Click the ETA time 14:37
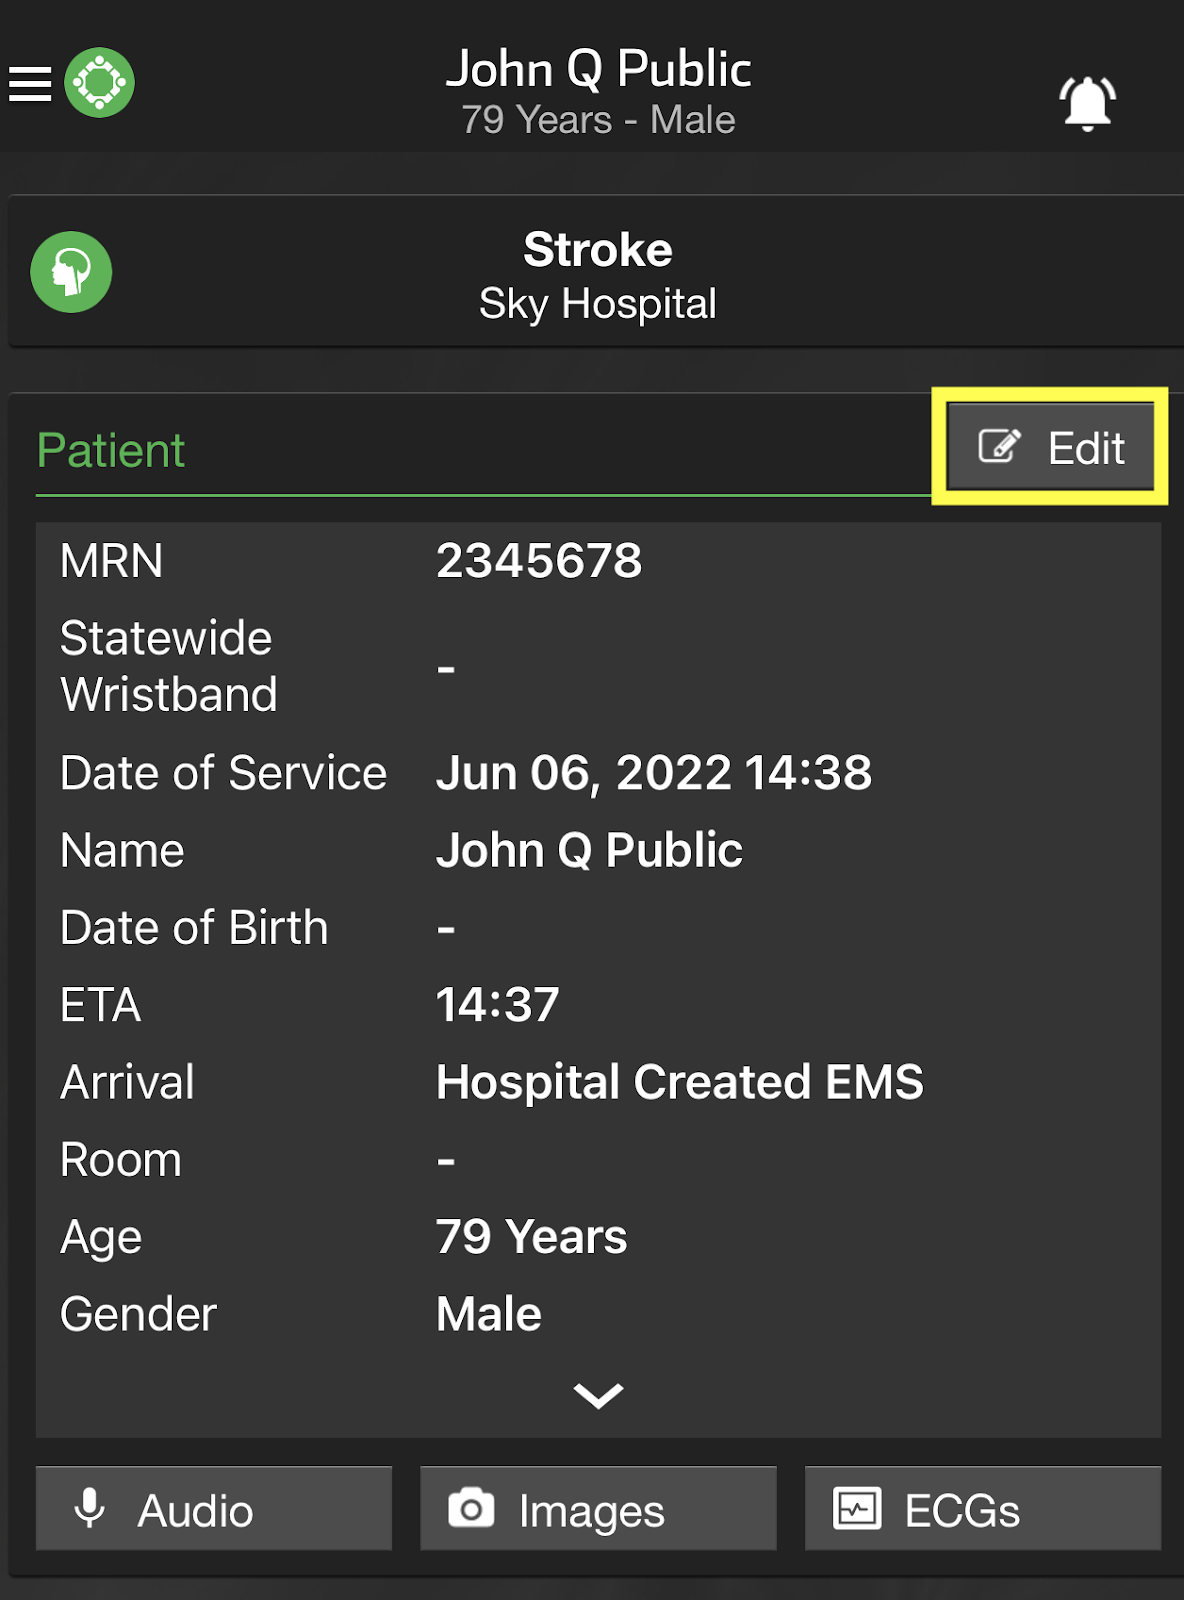This screenshot has height=1600, width=1184. pos(497,1004)
